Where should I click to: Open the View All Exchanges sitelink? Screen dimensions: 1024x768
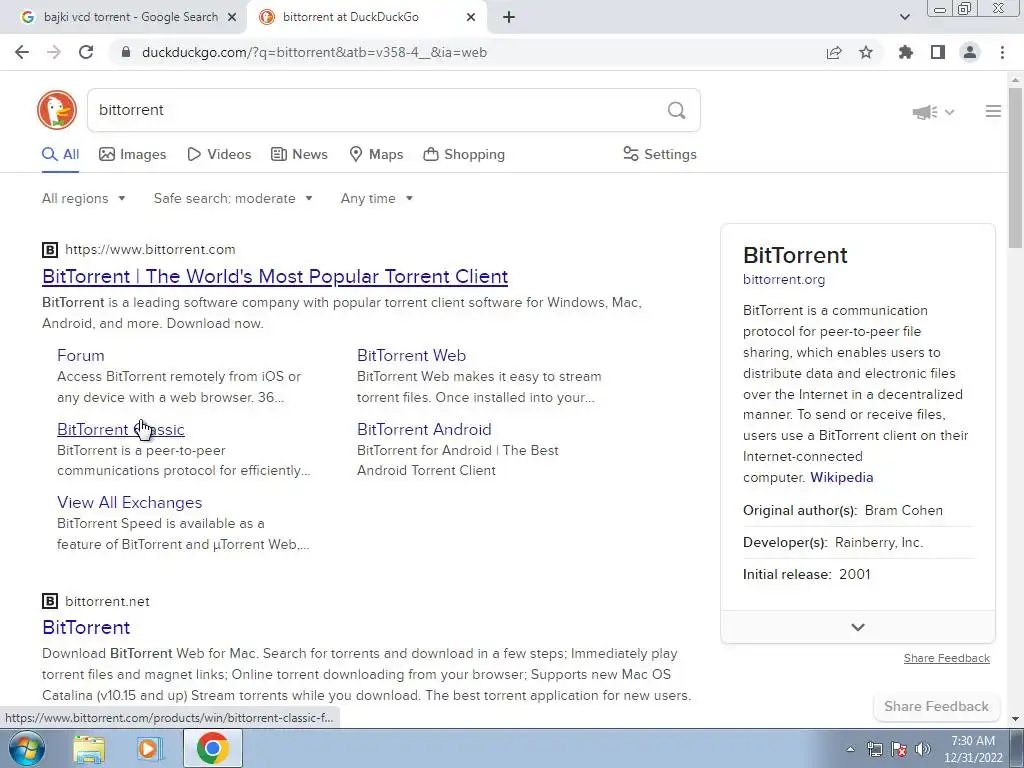(x=129, y=503)
